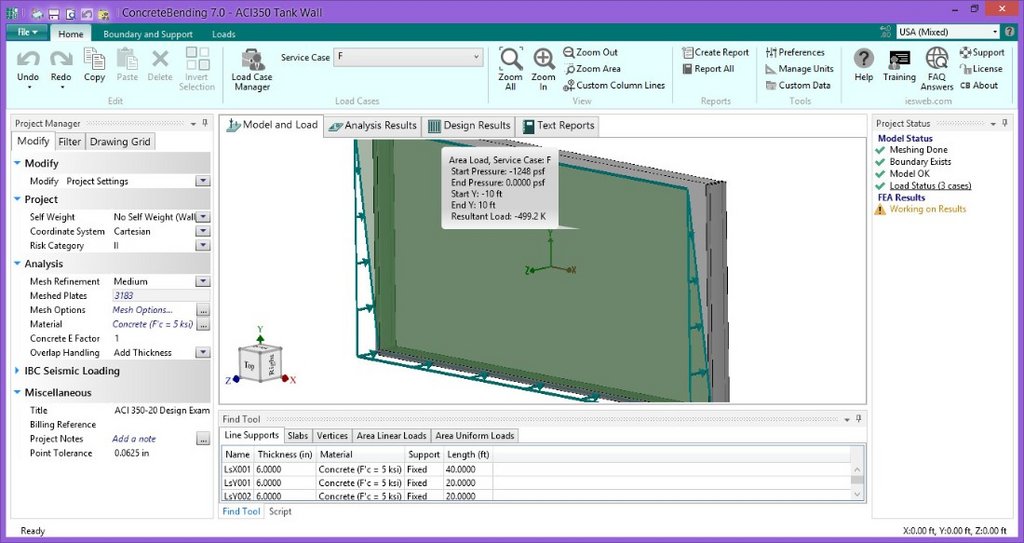1024x543 pixels.
Task: Collapse the Miscellaneous section
Action: point(18,392)
